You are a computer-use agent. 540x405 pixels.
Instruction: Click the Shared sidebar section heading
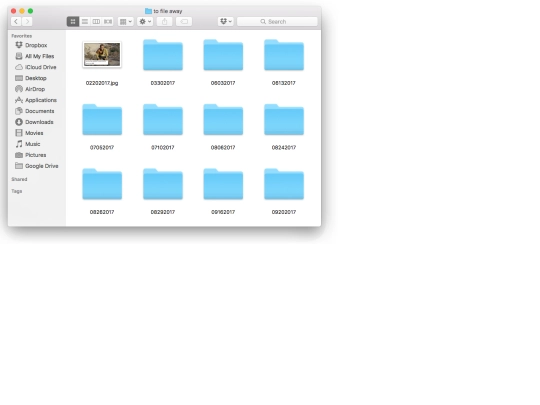[19, 179]
